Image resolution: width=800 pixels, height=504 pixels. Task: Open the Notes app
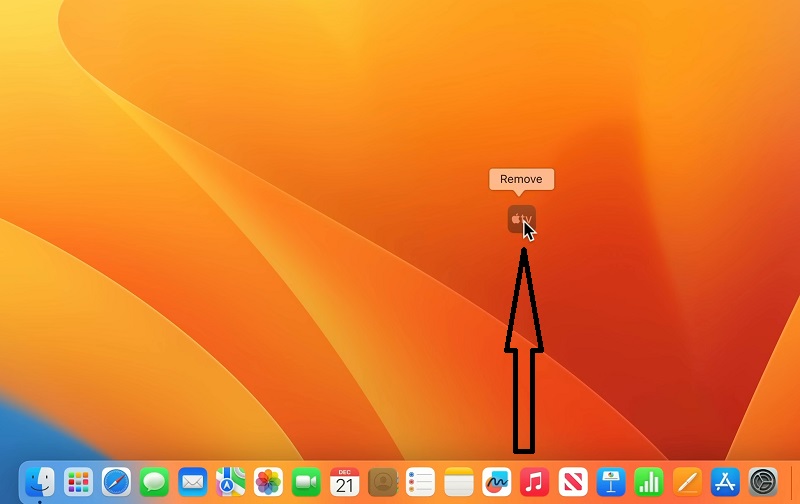point(458,482)
